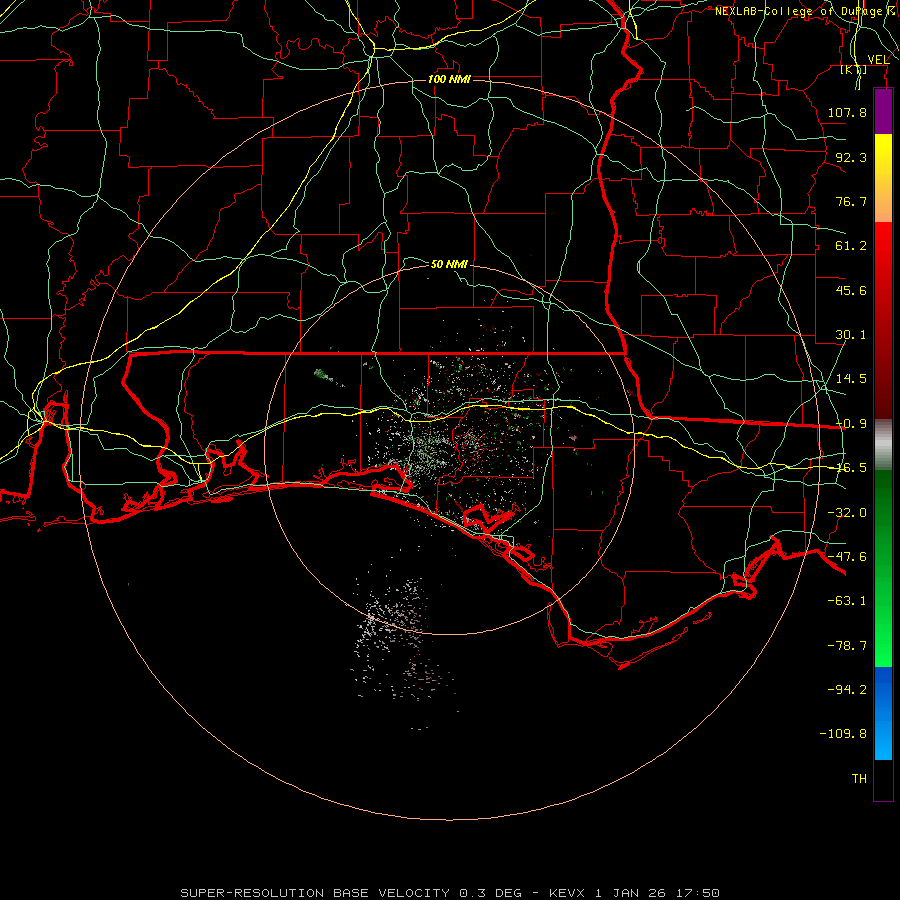
Task: Select the -78.7 legend value
Action: pos(847,646)
